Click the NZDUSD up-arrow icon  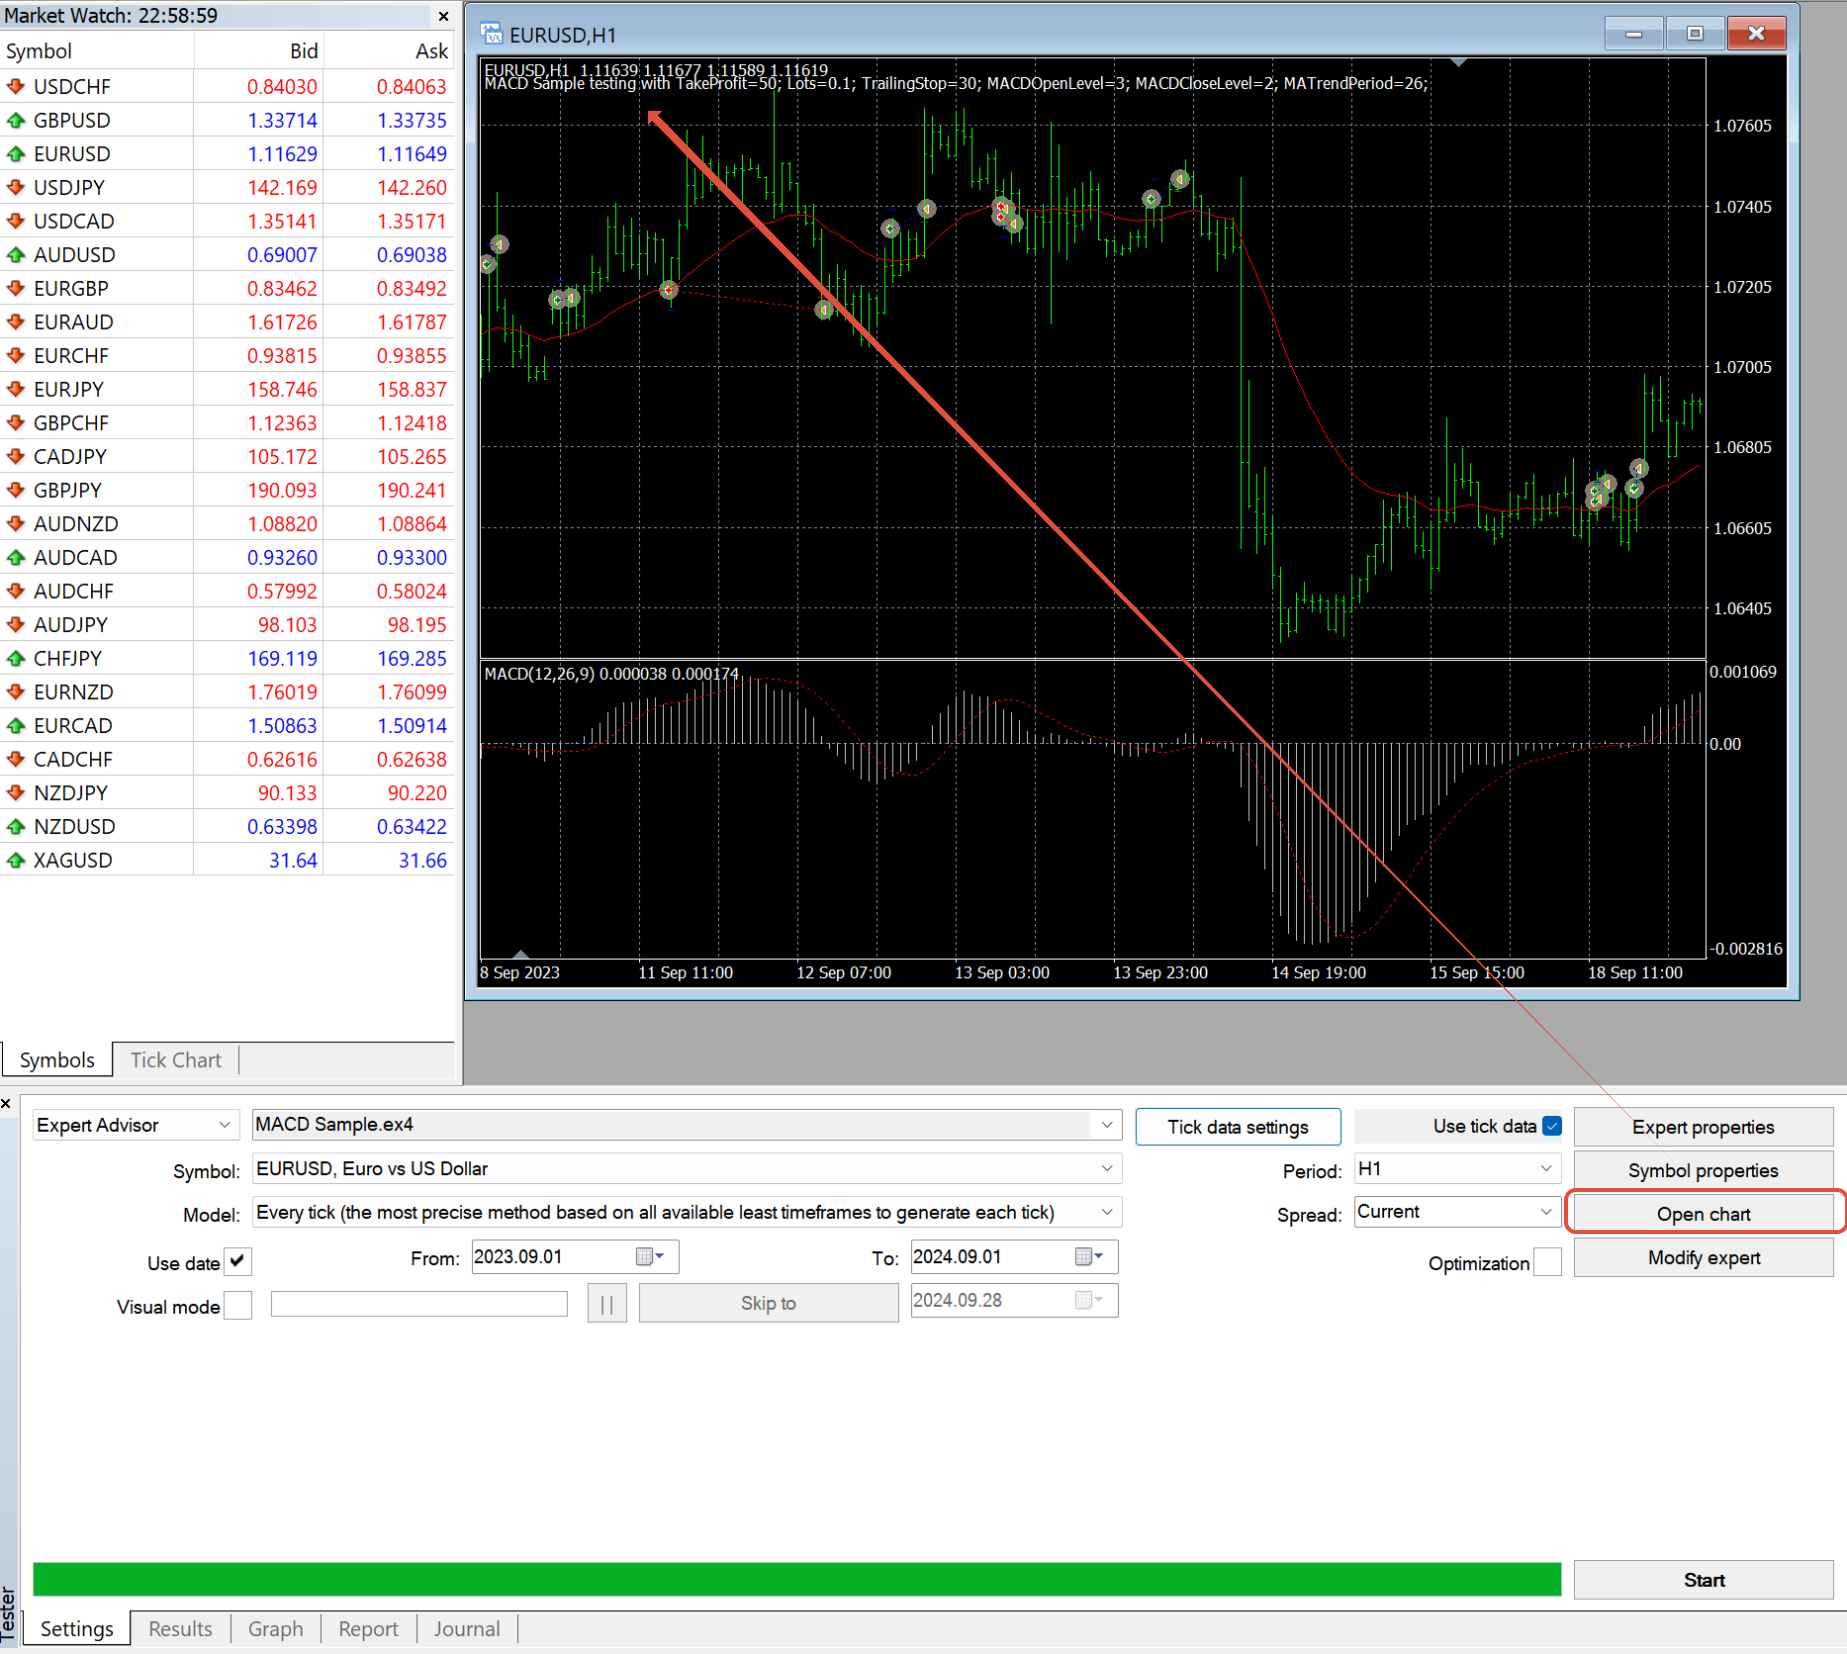[x=16, y=826]
